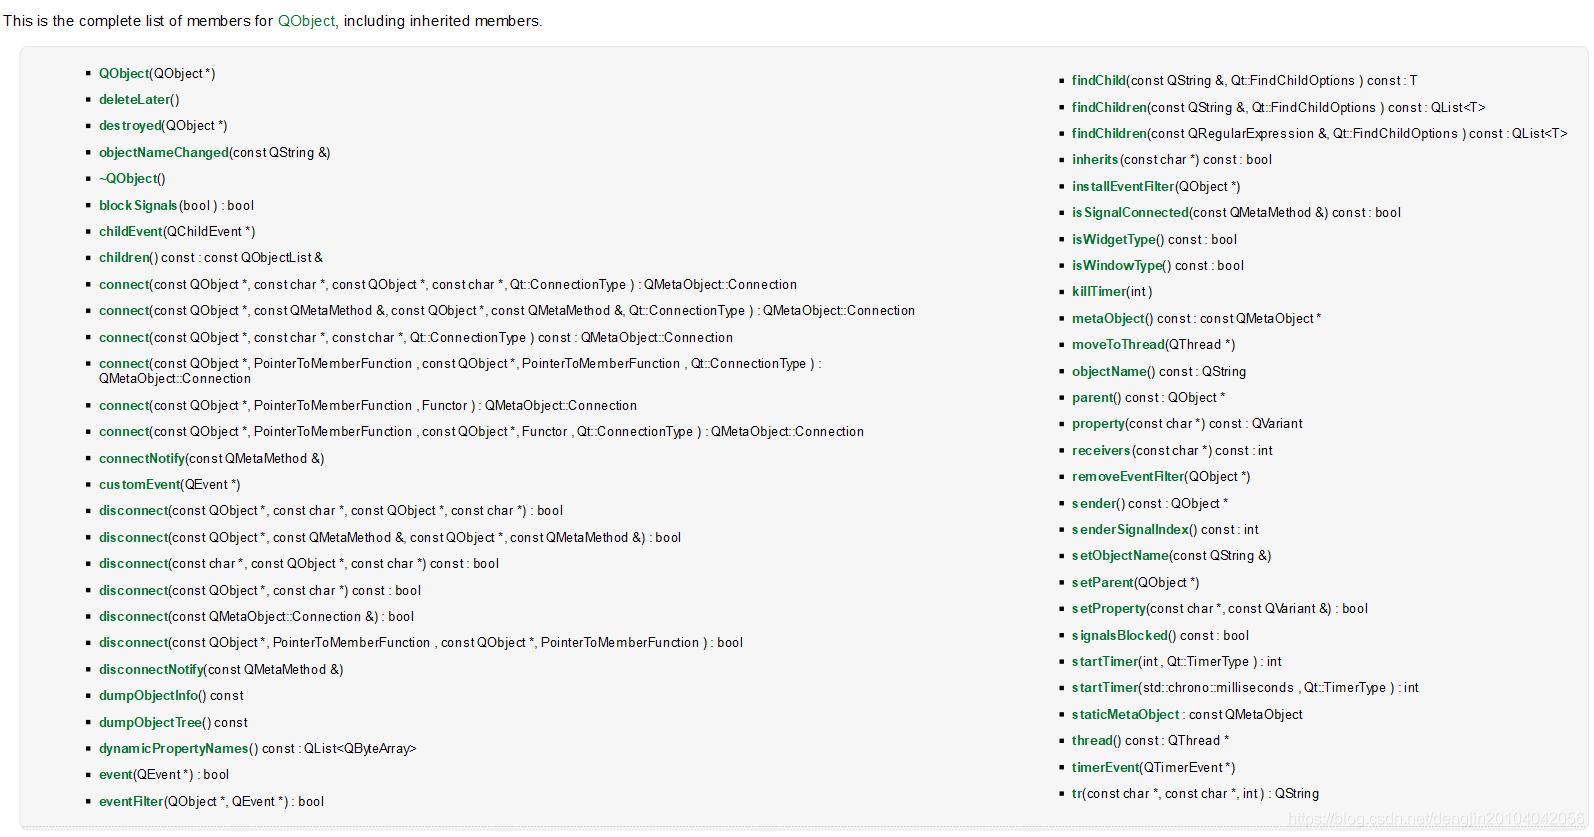This screenshot has height=837, width=1594.
Task: Go to the dynamicPropertyNames() link
Action: [x=174, y=749]
